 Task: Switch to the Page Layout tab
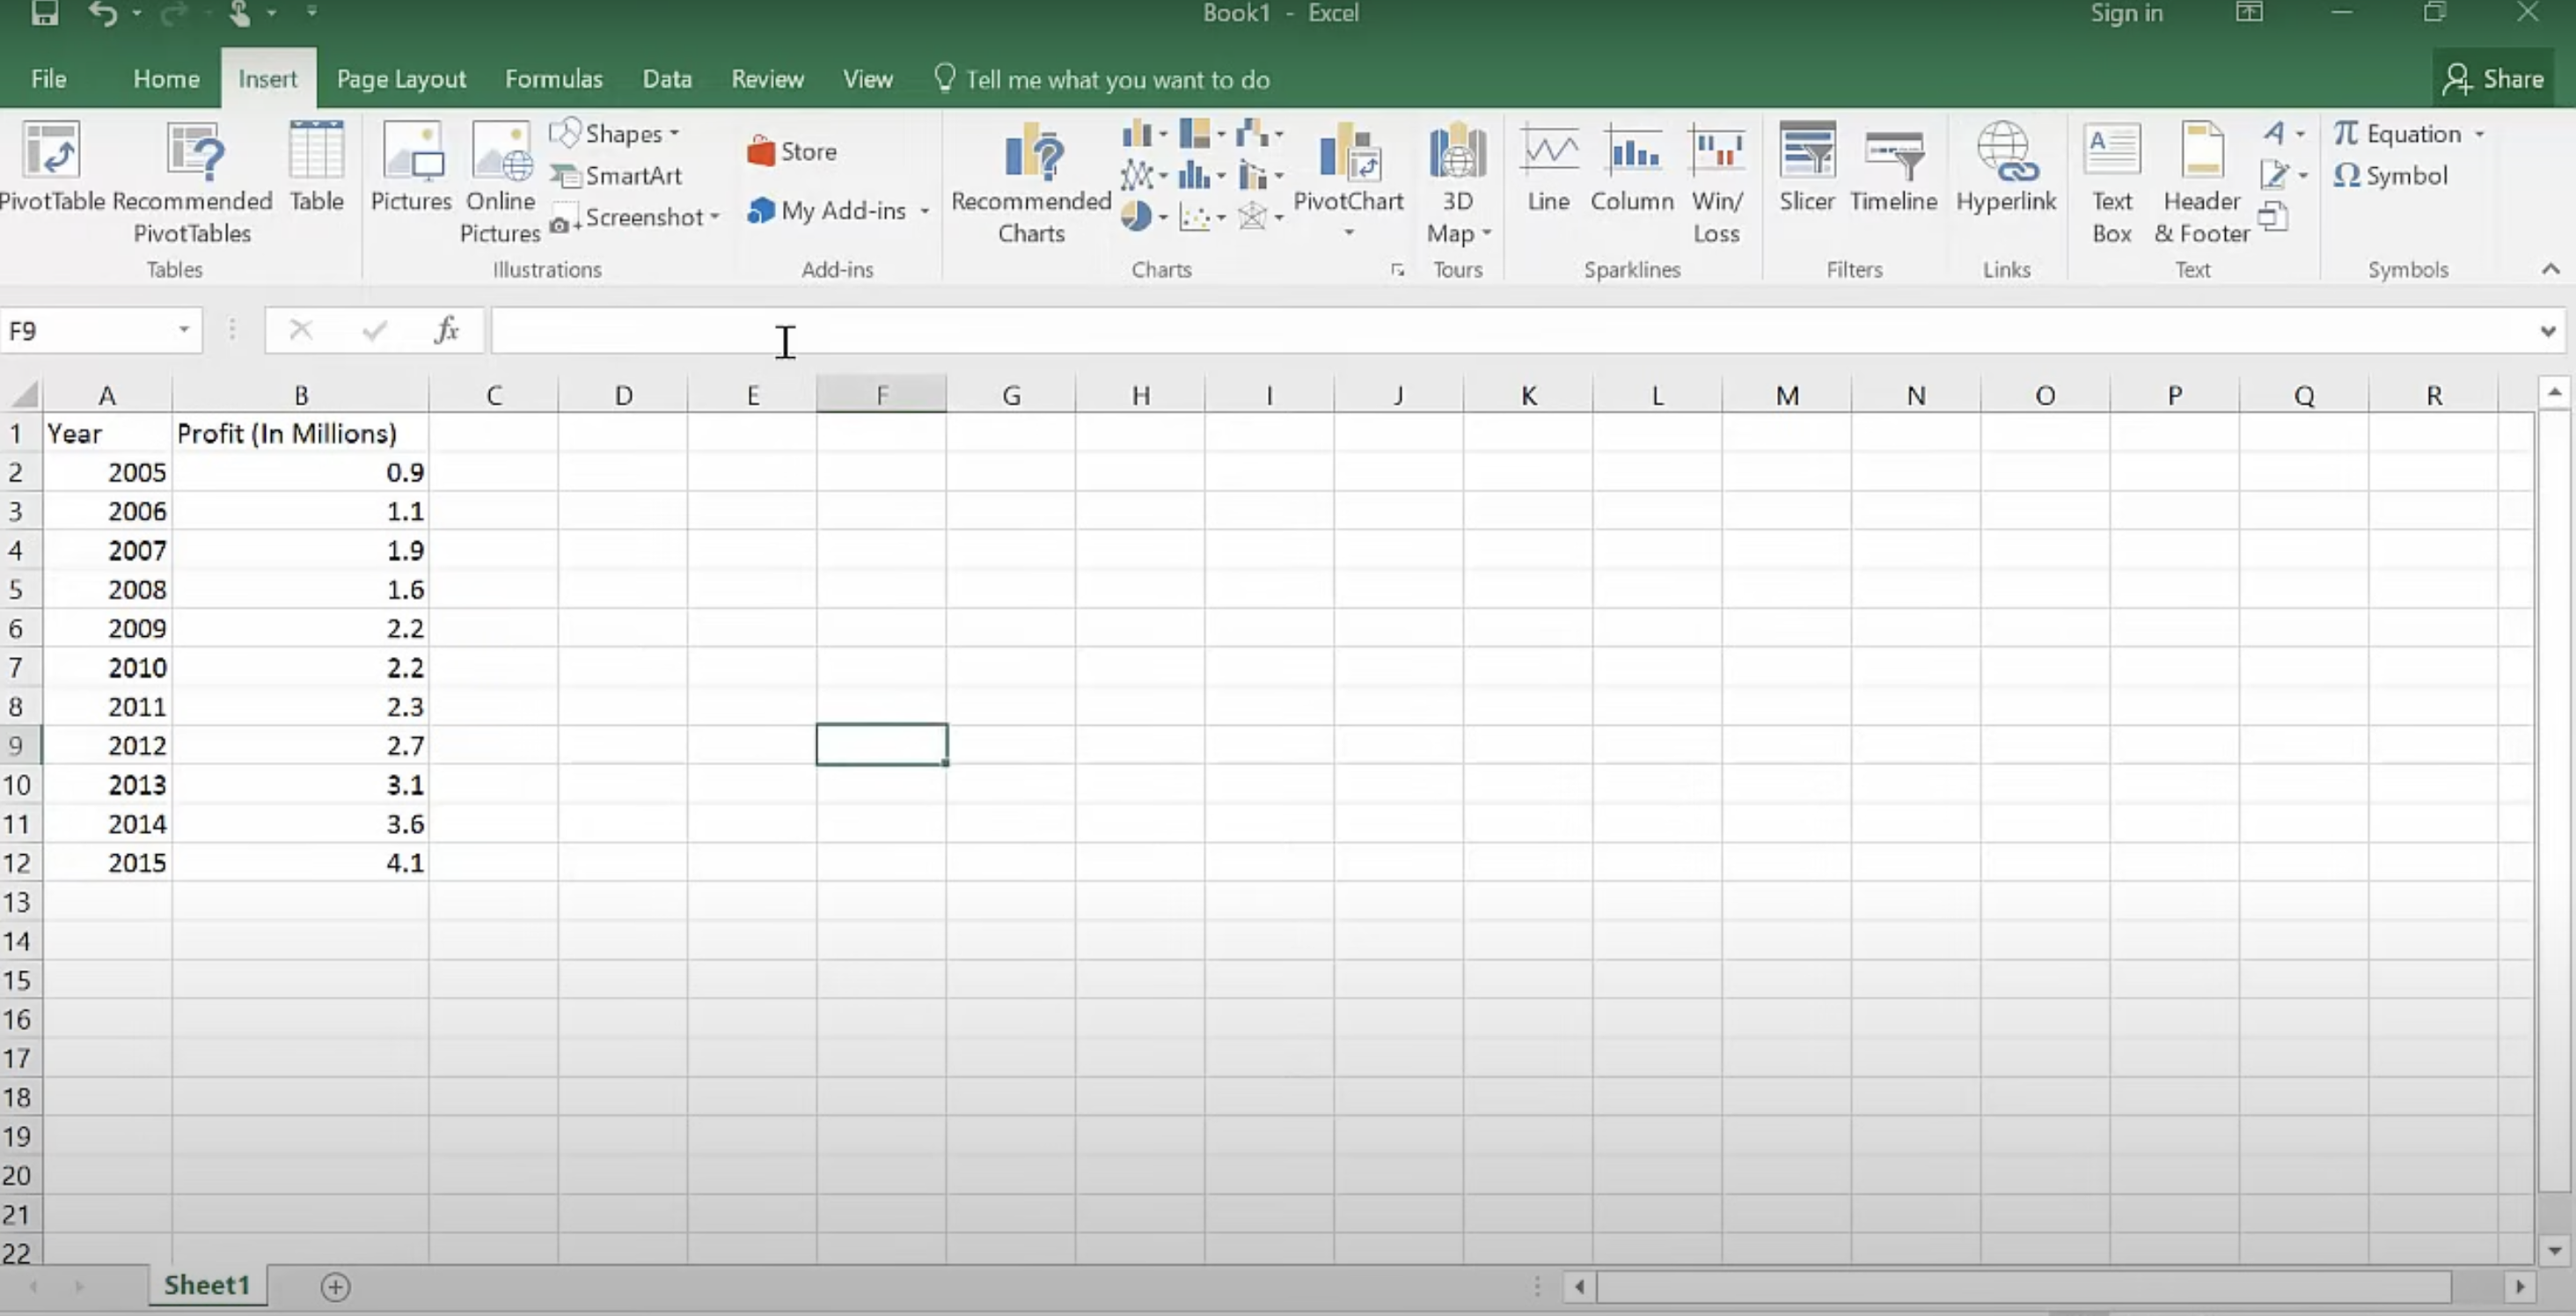(x=401, y=79)
